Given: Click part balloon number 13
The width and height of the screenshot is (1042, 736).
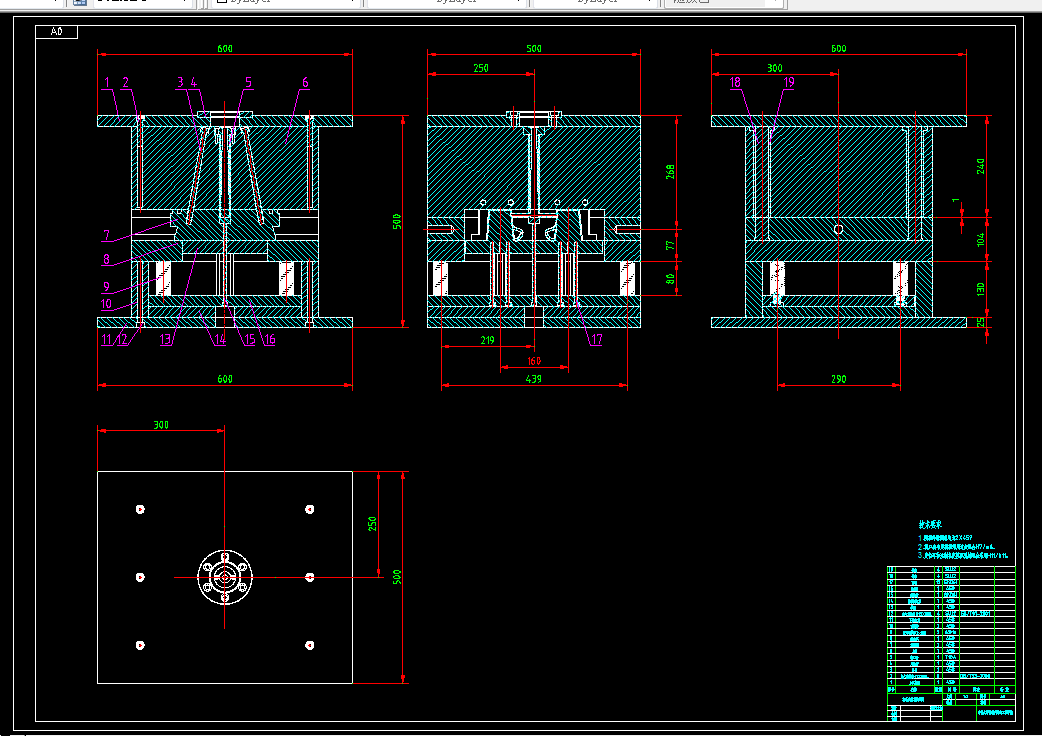Looking at the screenshot, I should [x=165, y=339].
